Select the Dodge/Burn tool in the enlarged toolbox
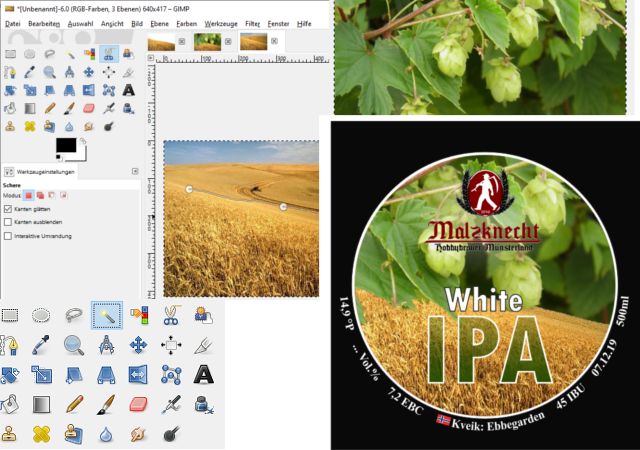Viewport: 640px width, 450px height. [x=171, y=434]
